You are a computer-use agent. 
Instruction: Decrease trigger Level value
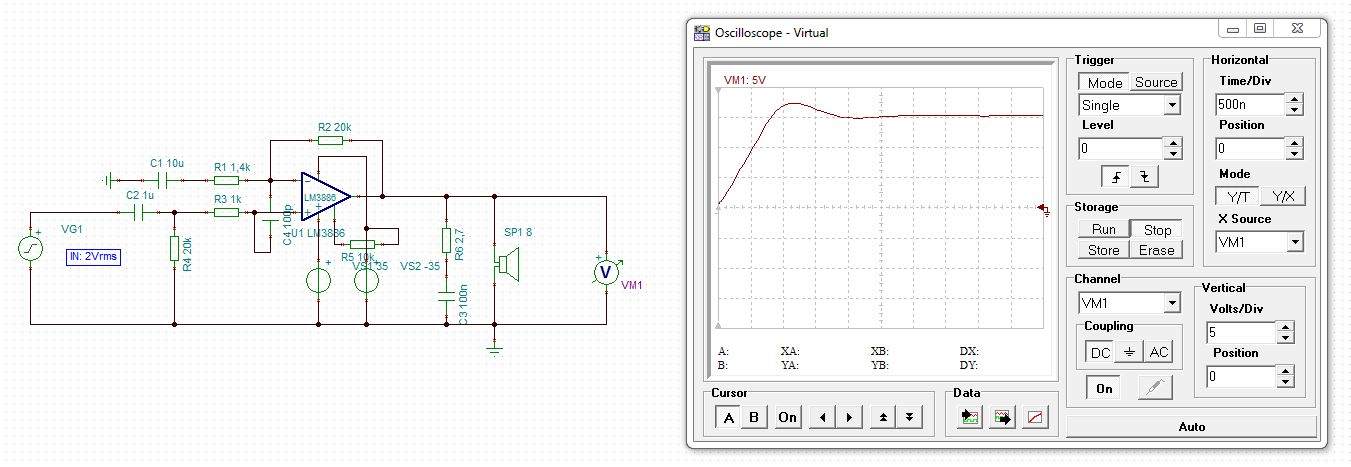(x=1172, y=155)
